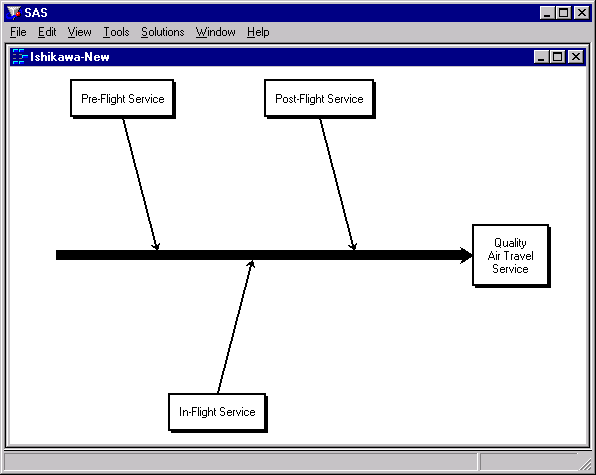Click the SAS window resize grip
Viewport: 596px width, 475px height.
[x=585, y=464]
